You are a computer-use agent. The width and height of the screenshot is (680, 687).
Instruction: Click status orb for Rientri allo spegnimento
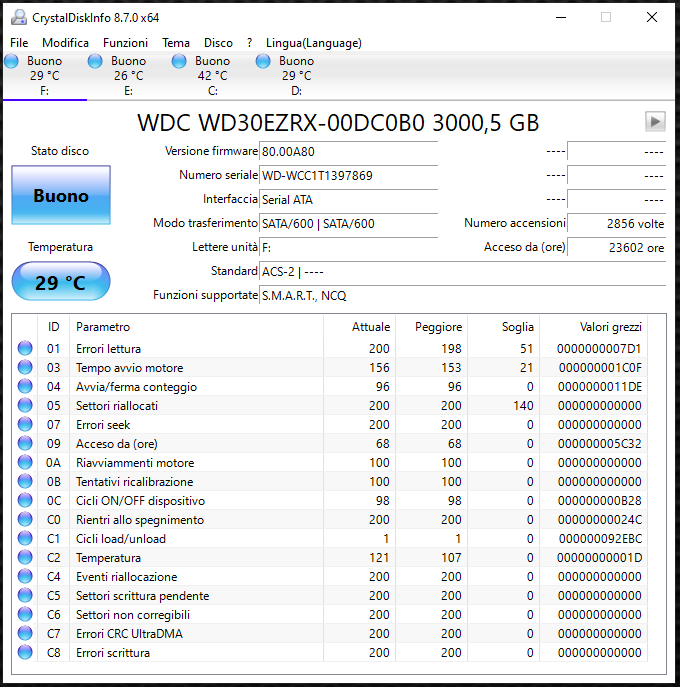(x=25, y=519)
